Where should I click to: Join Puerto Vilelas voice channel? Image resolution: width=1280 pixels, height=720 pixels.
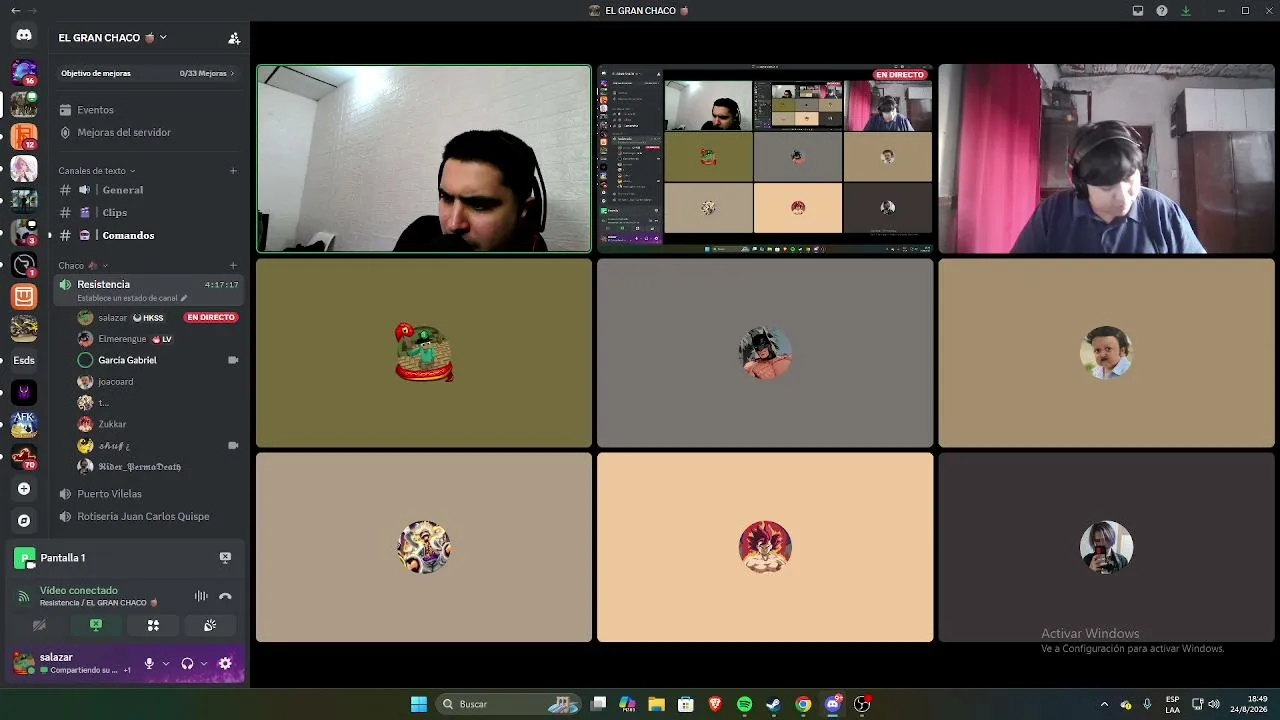pos(150,494)
